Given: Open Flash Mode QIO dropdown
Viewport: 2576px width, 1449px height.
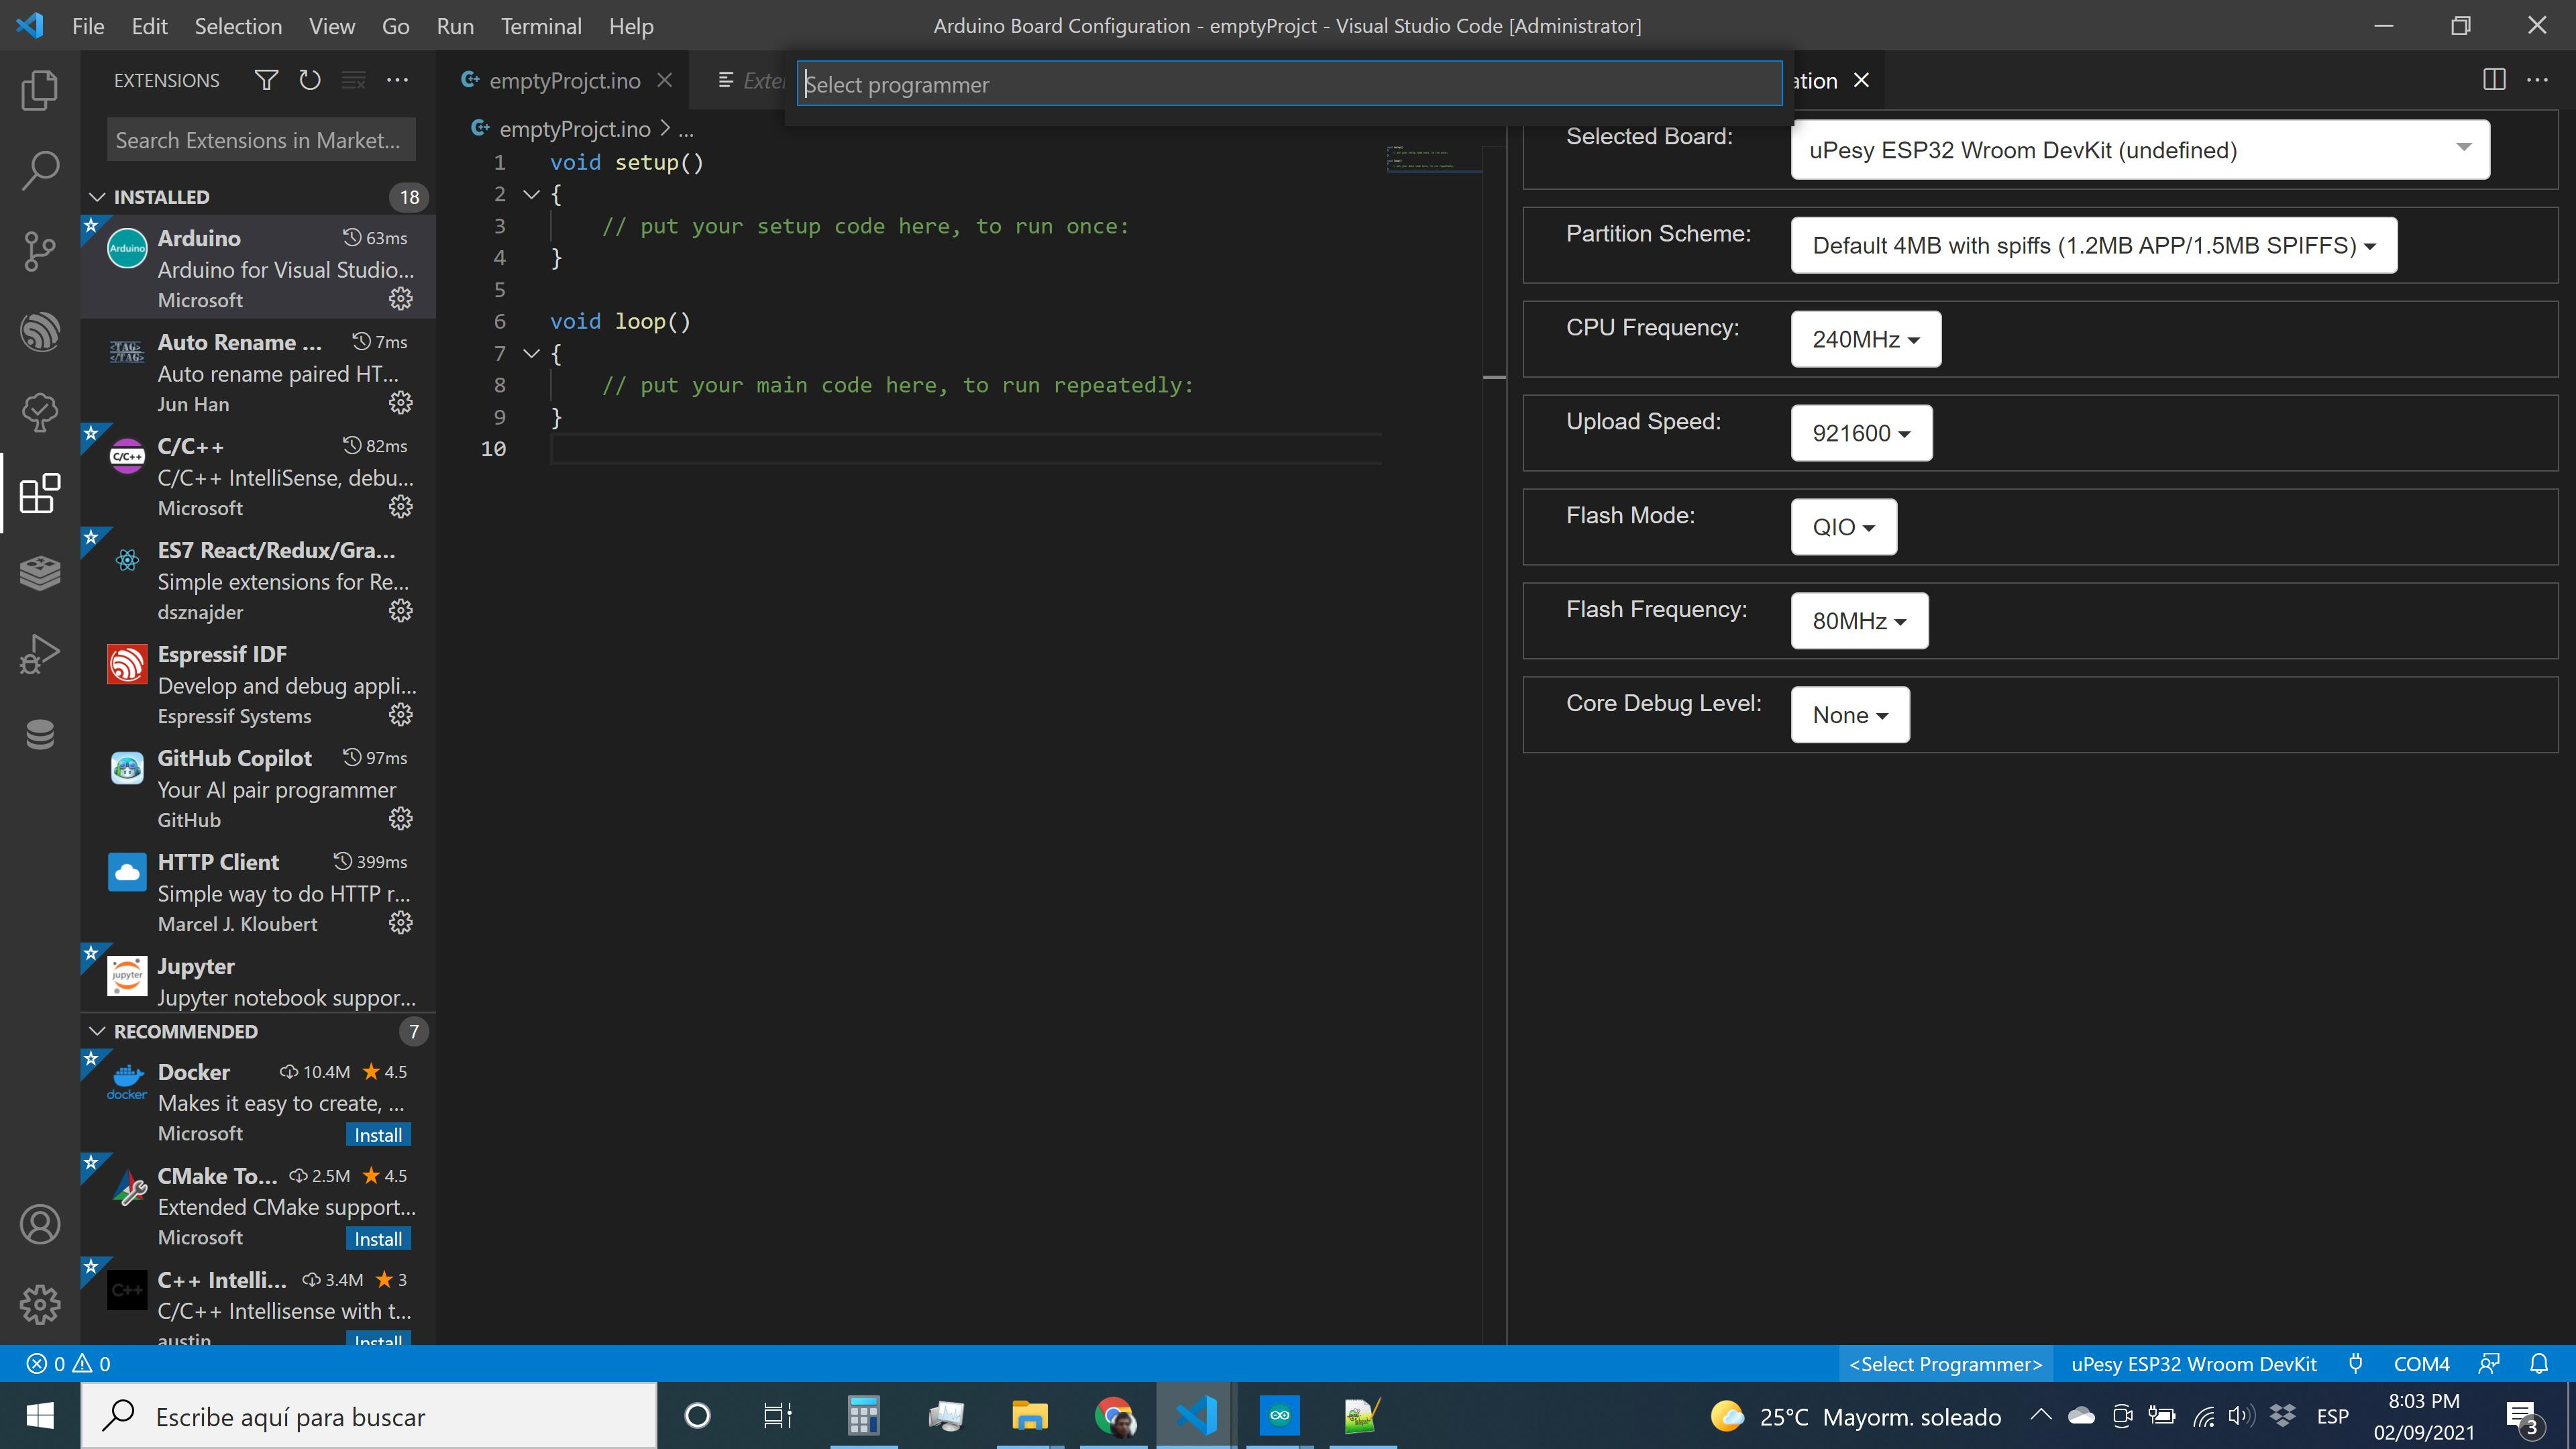Looking at the screenshot, I should click(x=1843, y=527).
